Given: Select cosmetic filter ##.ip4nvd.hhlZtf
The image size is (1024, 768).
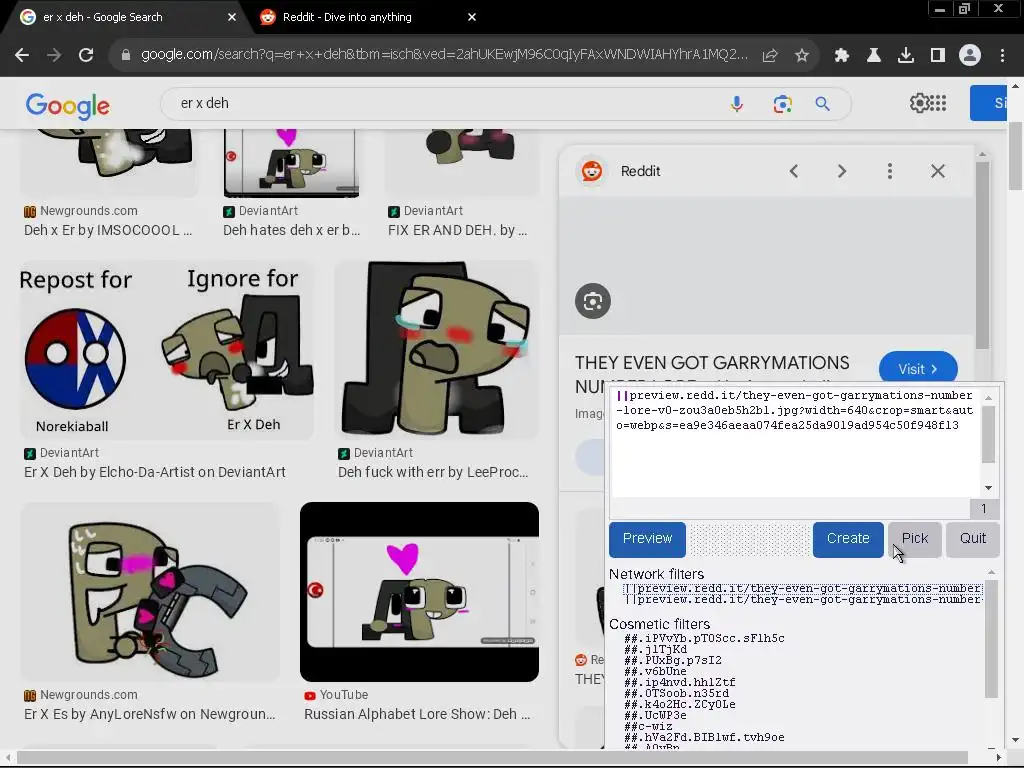Looking at the screenshot, I should pos(679,682).
